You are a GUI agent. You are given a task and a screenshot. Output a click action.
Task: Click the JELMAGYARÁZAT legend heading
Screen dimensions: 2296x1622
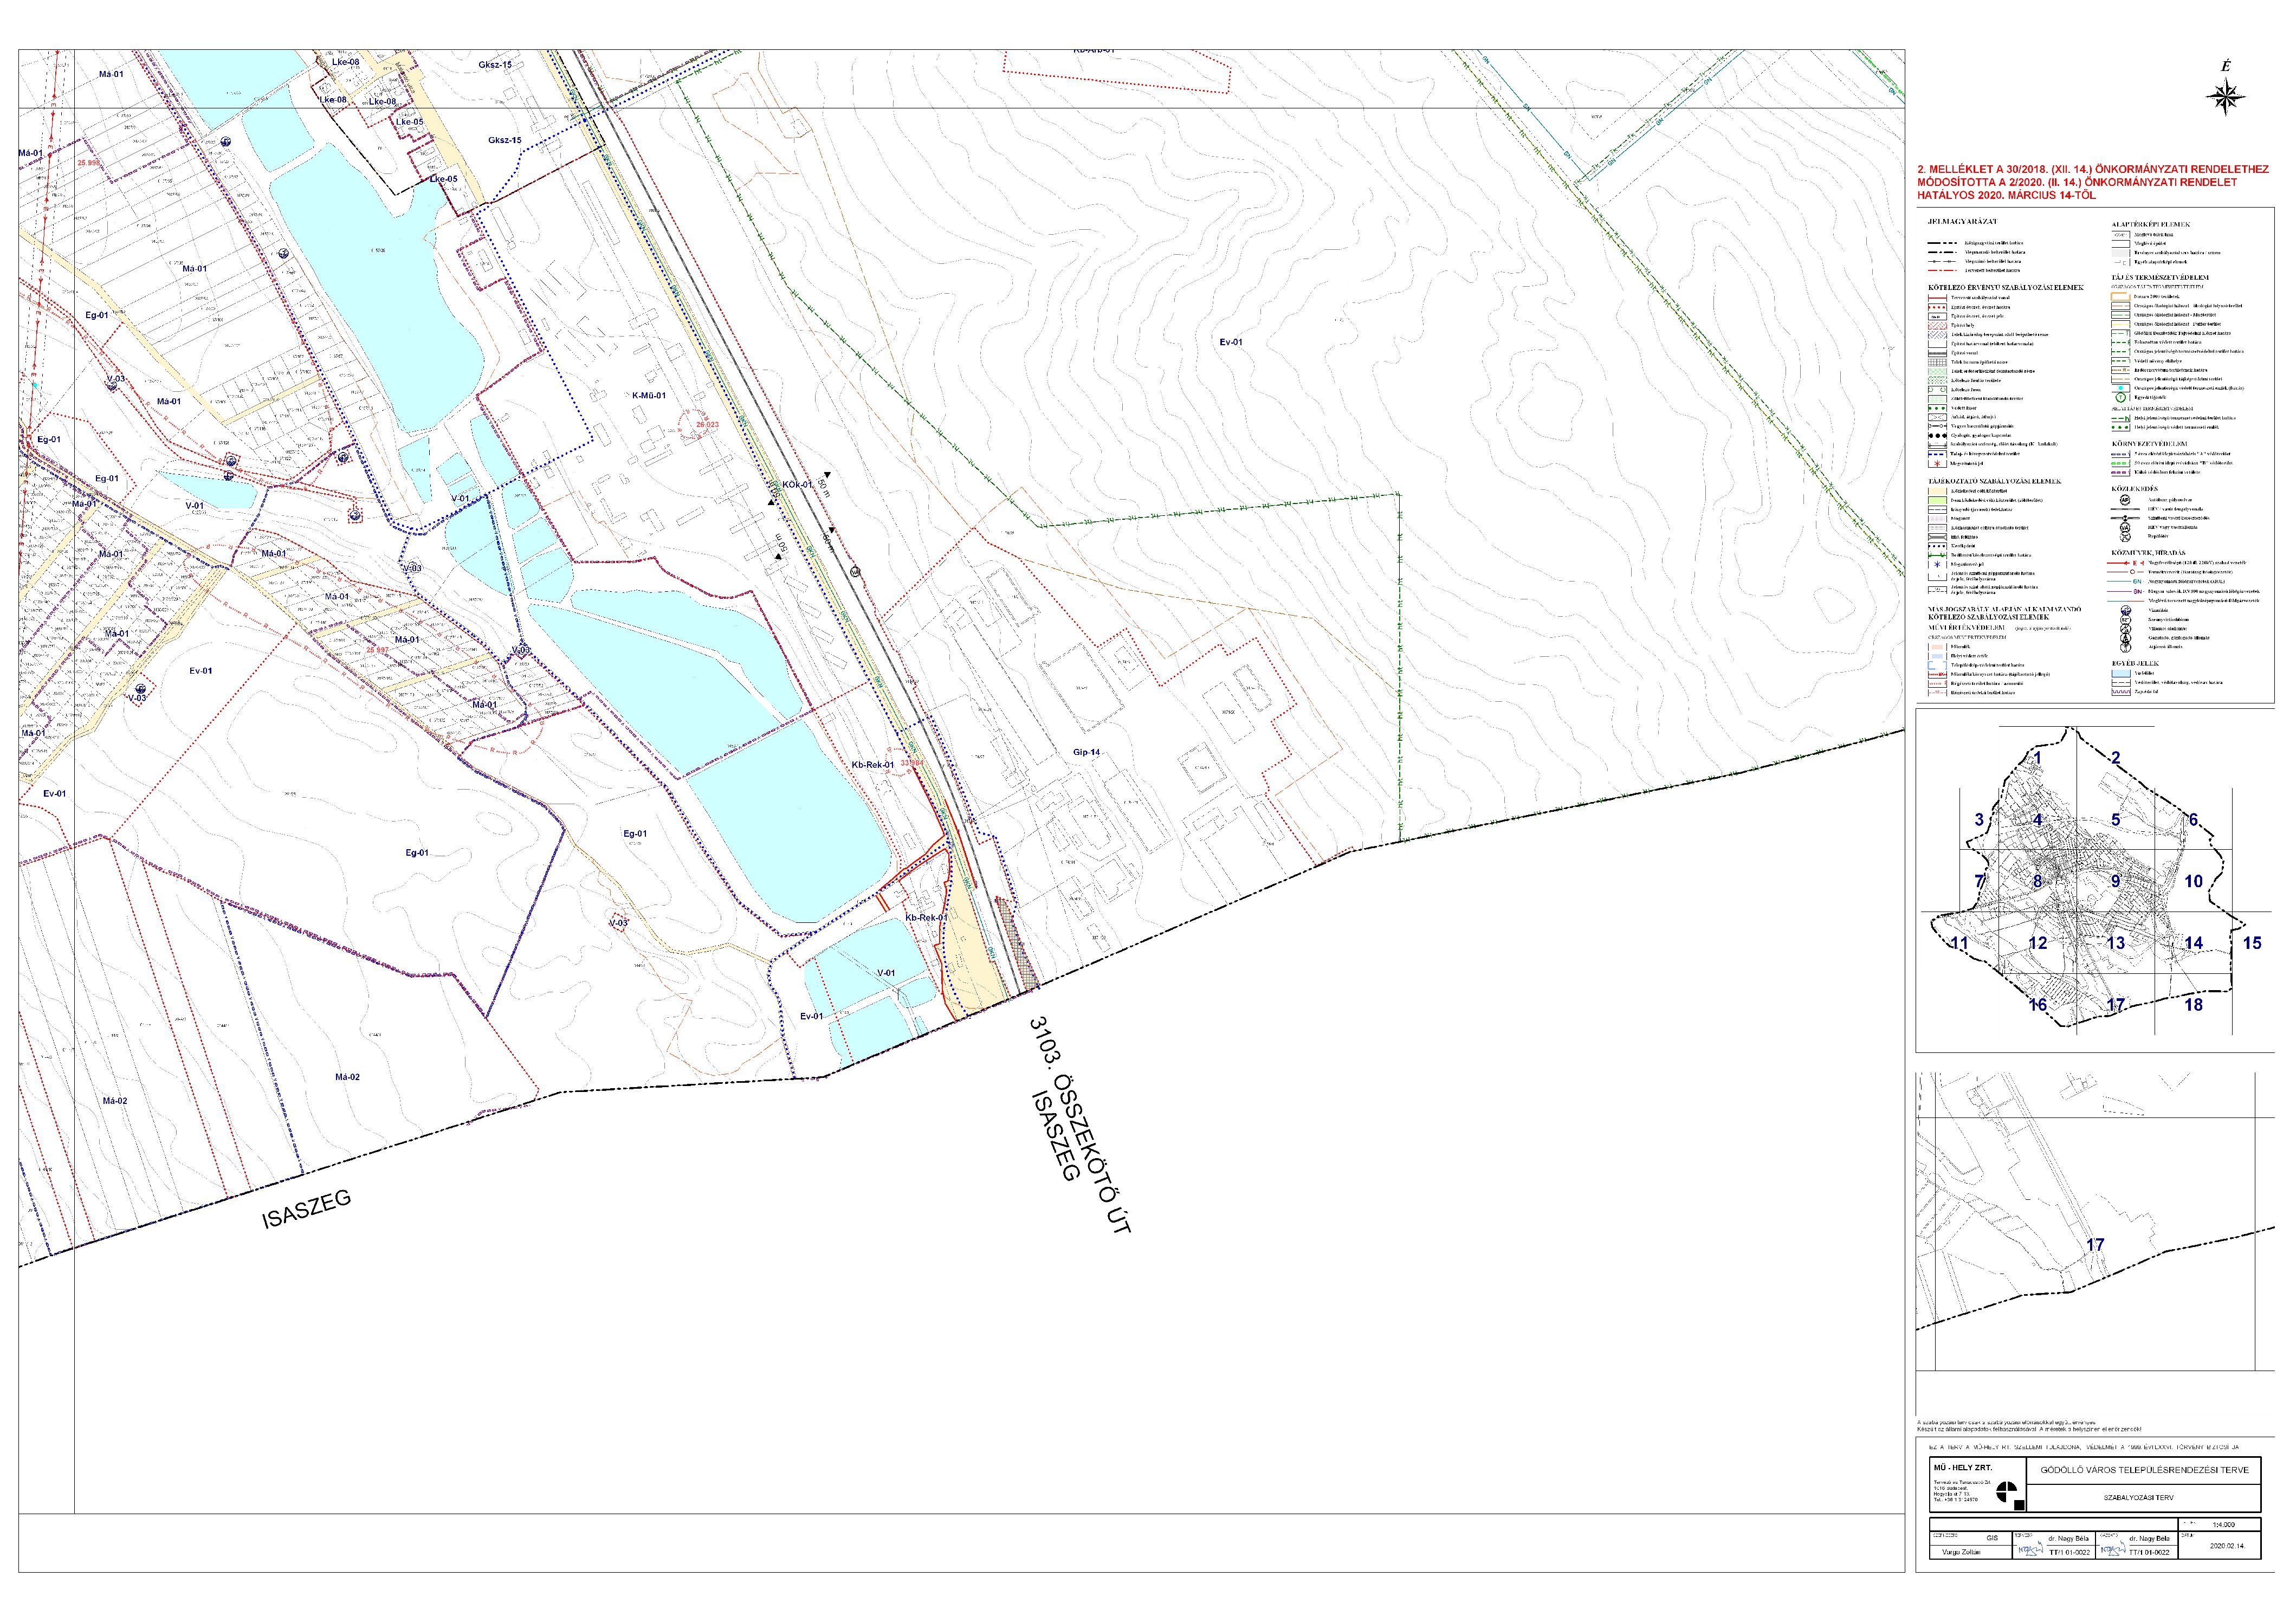tap(1963, 222)
